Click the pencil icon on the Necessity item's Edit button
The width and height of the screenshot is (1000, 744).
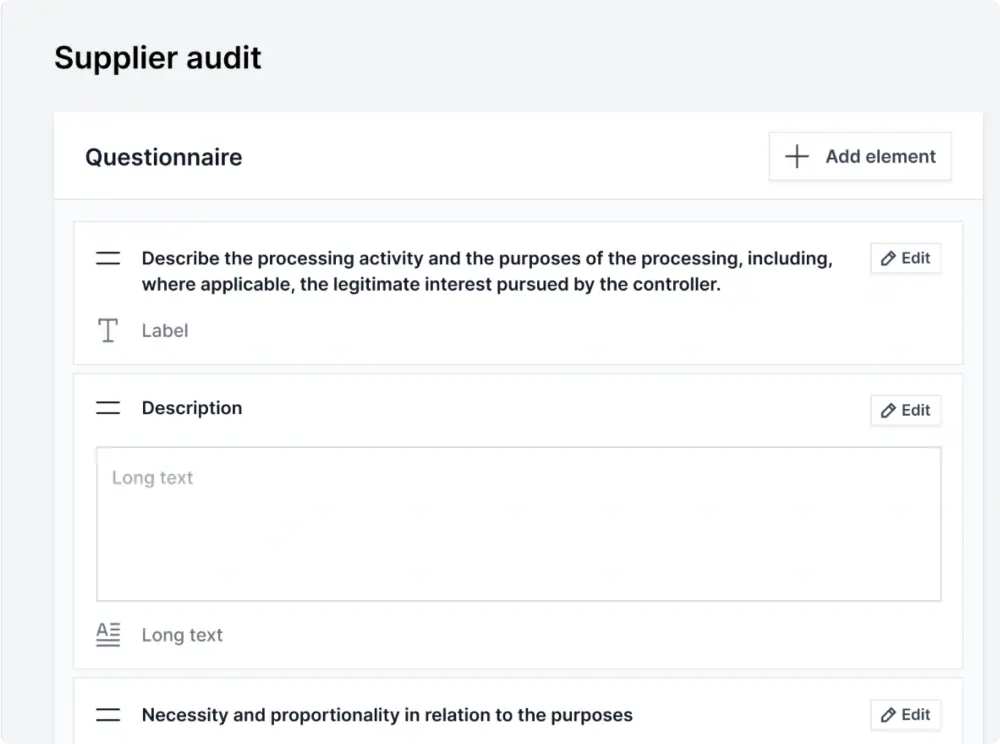[888, 715]
